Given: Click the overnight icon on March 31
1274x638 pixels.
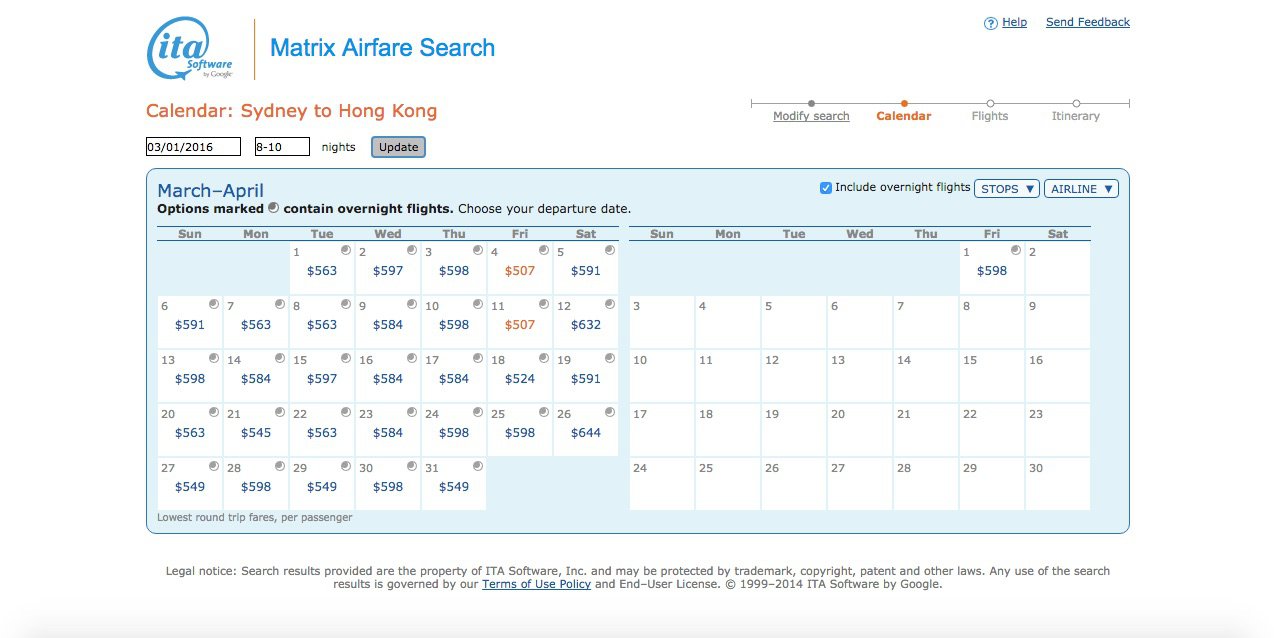Looking at the screenshot, I should 477,466.
